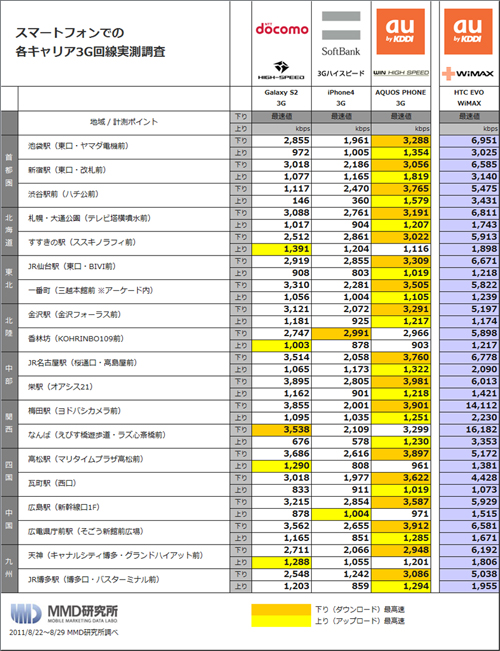Select the すすきの駅 row label

coord(81,242)
